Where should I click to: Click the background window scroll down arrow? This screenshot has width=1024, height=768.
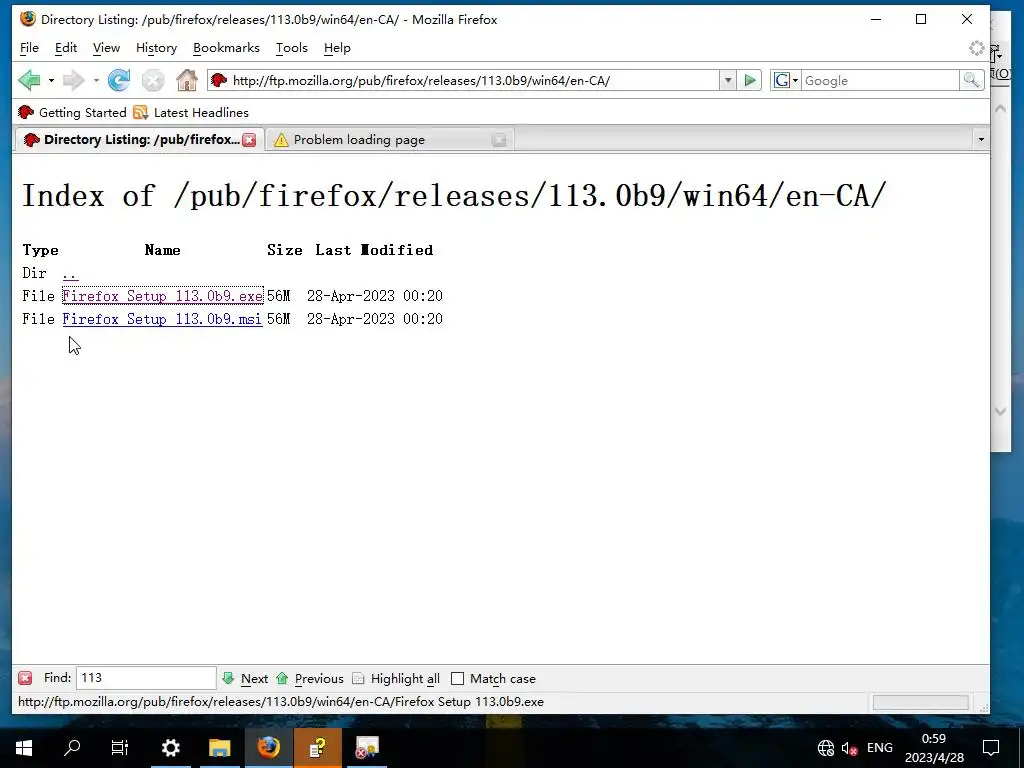[x=1000, y=411]
